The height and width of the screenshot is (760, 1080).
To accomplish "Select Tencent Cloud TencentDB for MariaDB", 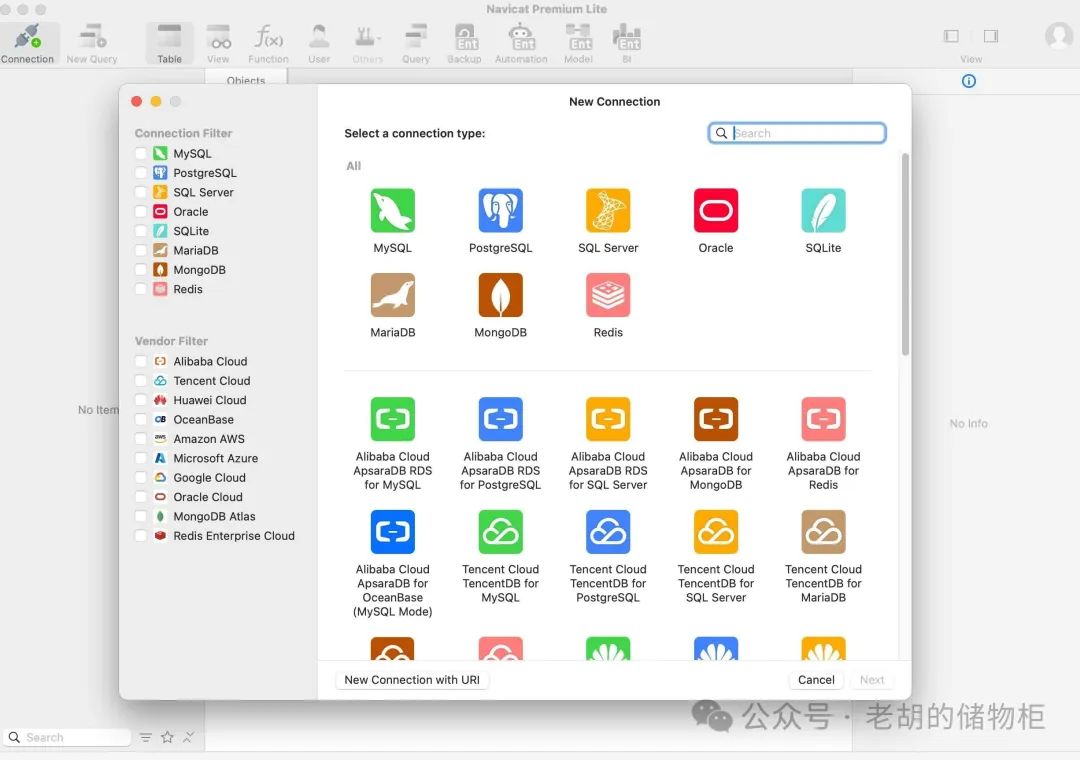I will pos(823,532).
